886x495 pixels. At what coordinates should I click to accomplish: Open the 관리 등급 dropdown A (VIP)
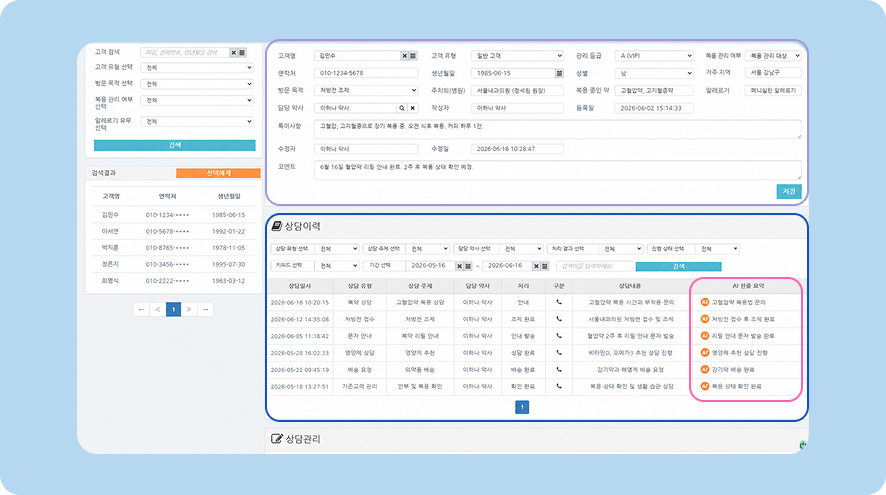654,56
